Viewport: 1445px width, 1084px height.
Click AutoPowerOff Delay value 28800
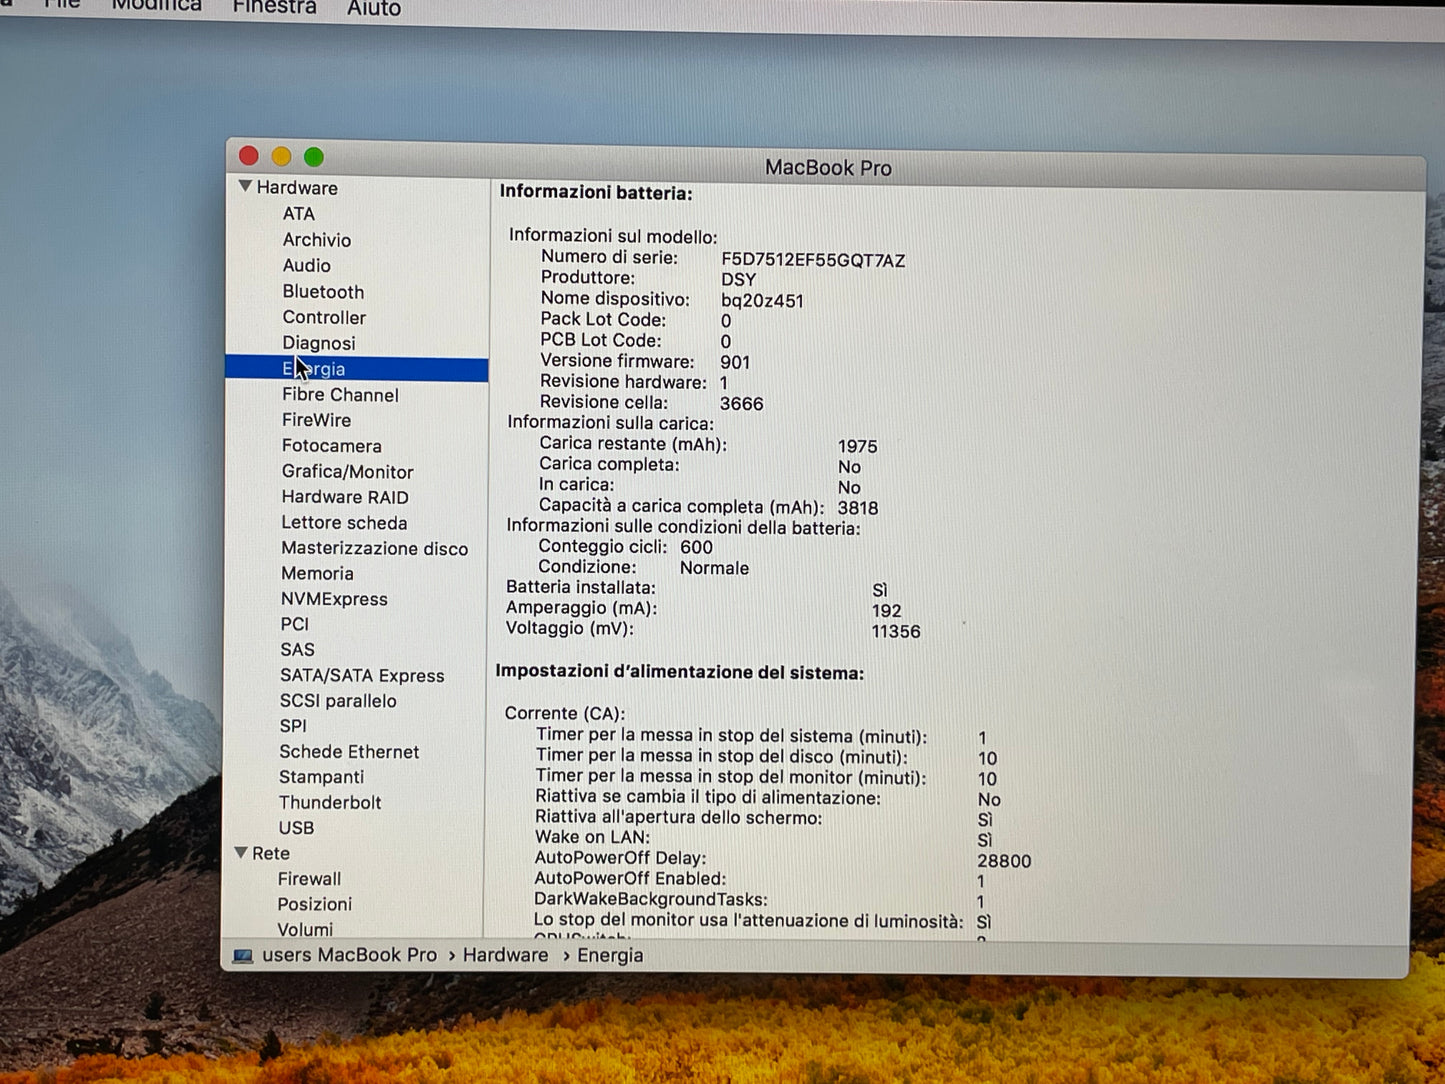pyautogui.click(x=1004, y=861)
